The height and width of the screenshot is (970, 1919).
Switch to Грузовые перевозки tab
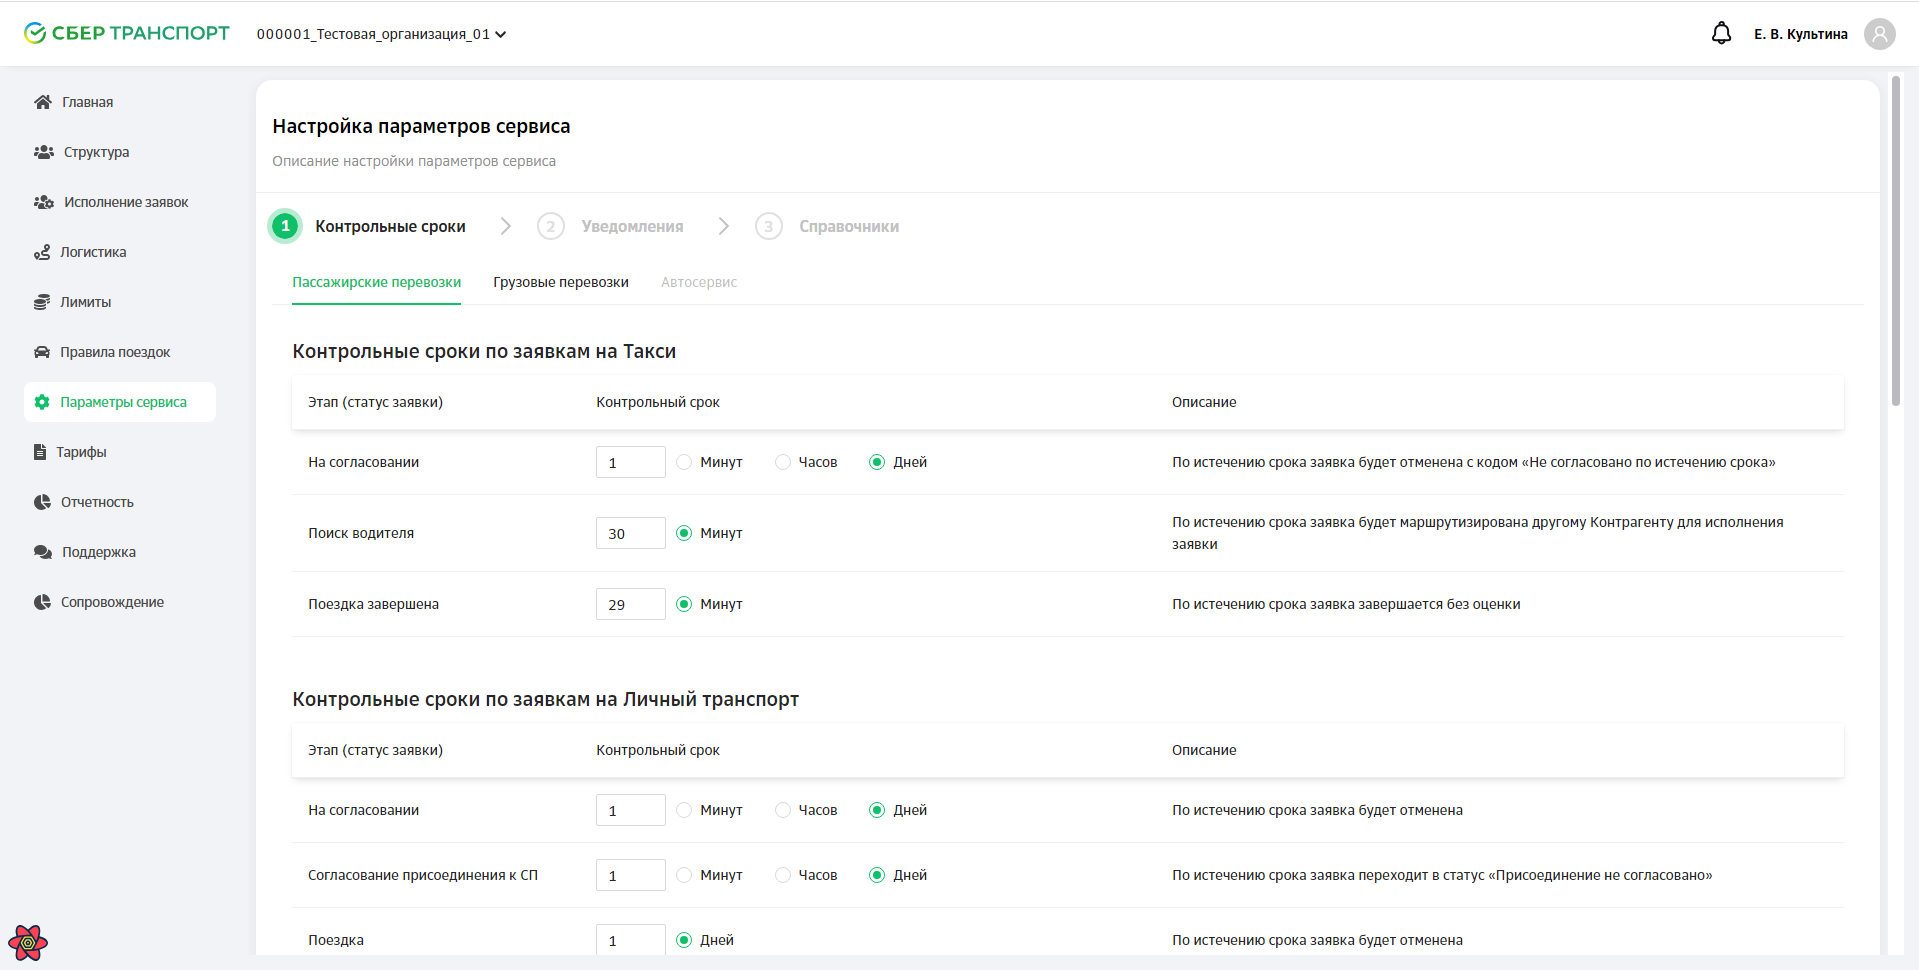click(561, 282)
